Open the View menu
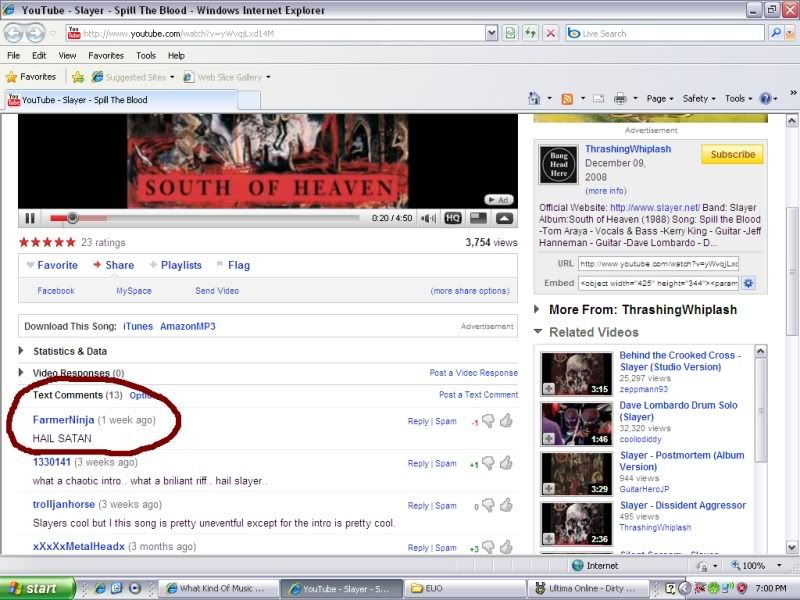The height and width of the screenshot is (600, 800). pos(67,56)
